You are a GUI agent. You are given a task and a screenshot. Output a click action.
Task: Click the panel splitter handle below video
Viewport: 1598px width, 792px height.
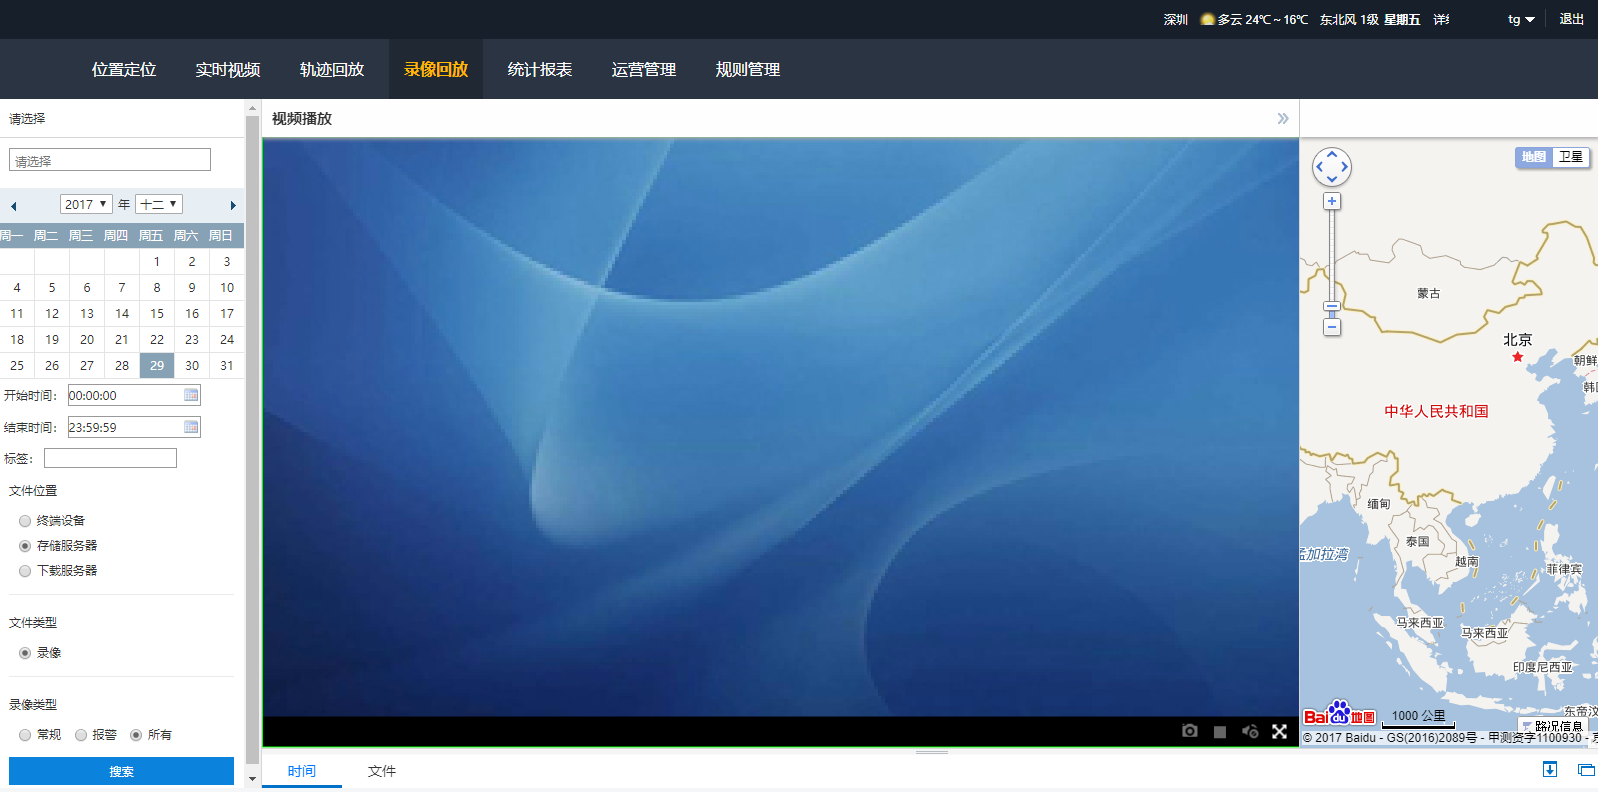tap(932, 752)
